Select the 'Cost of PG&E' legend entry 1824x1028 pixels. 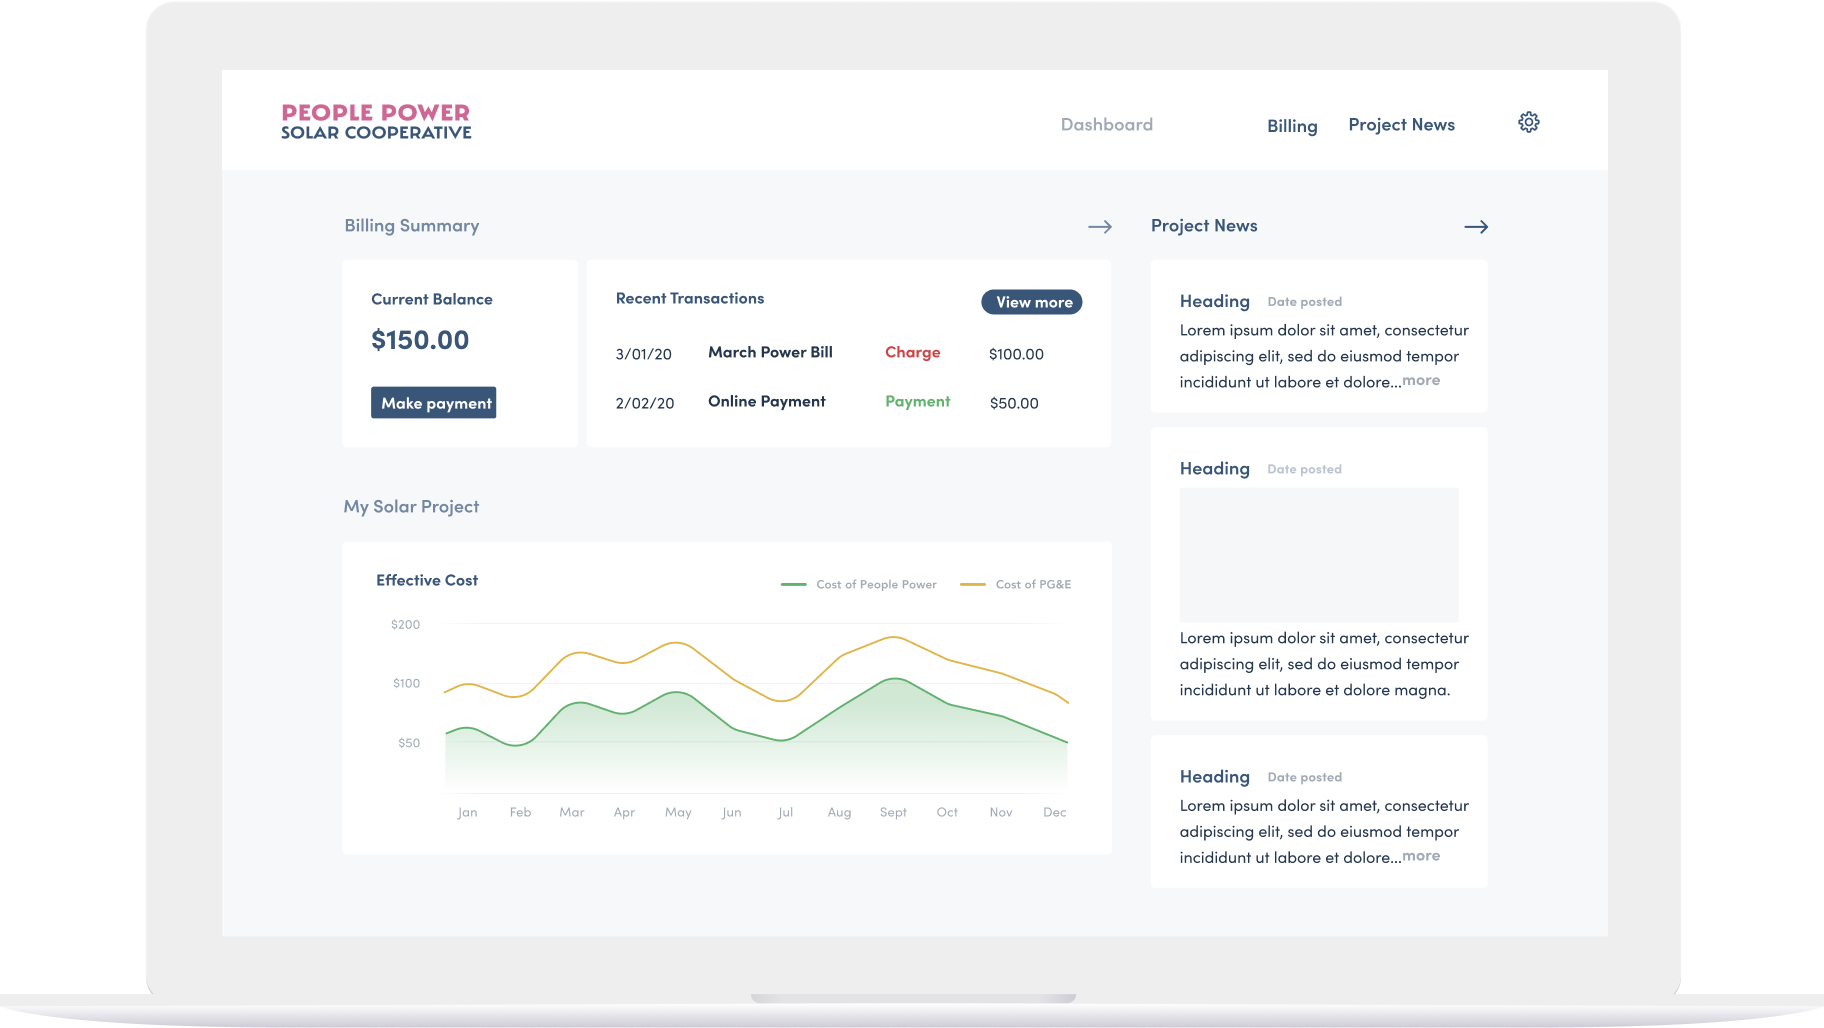click(x=1016, y=584)
